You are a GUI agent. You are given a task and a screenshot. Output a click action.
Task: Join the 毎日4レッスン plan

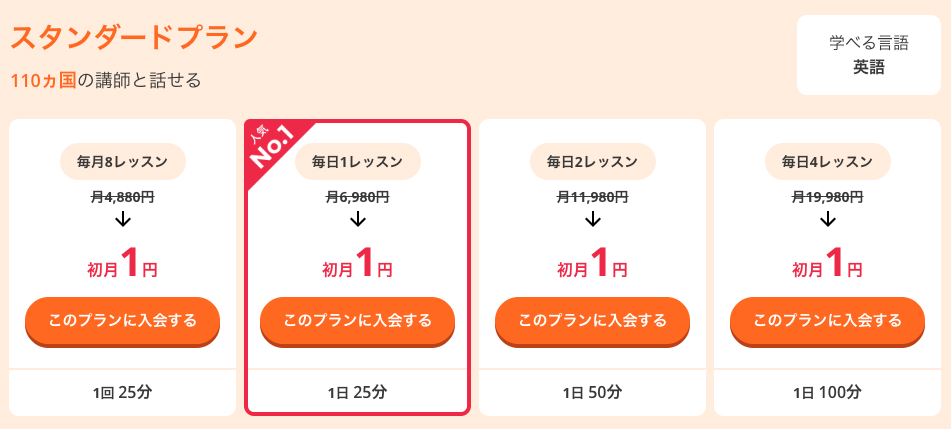[828, 322]
